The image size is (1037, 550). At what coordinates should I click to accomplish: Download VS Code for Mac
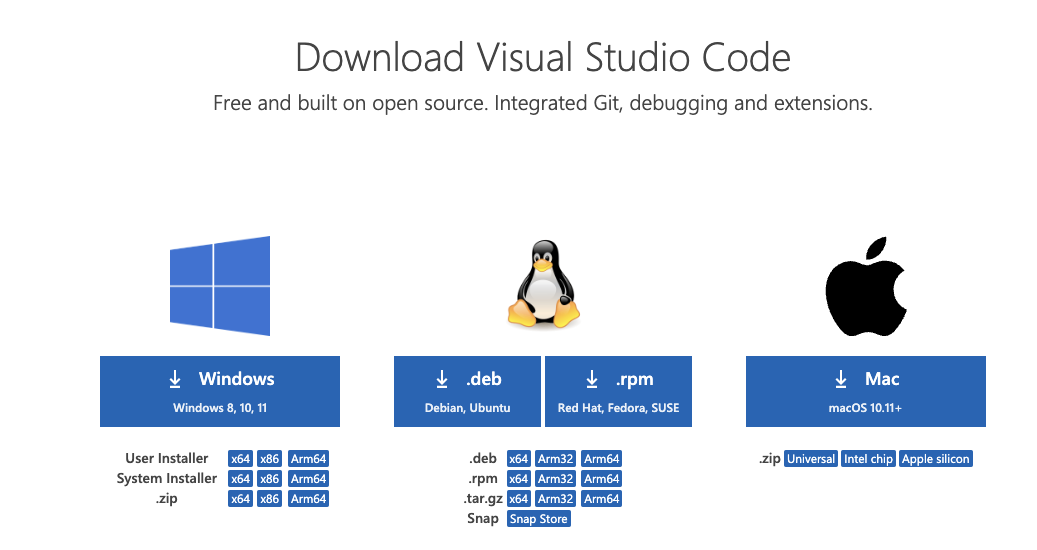coord(866,391)
